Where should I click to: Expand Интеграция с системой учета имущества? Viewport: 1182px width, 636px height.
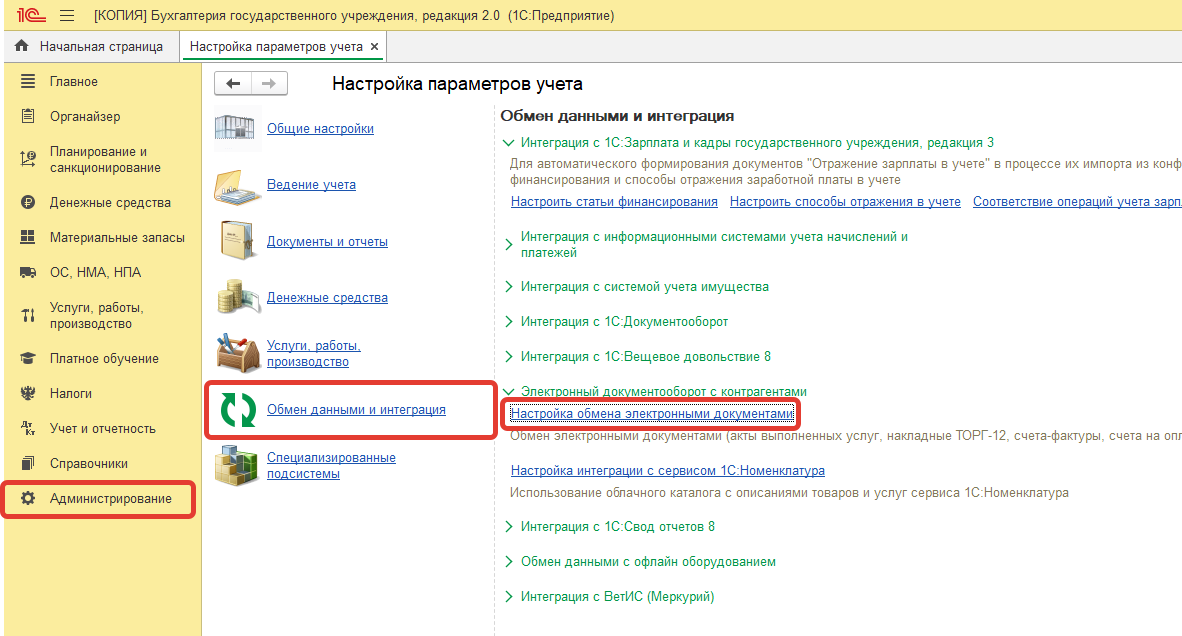[x=509, y=287]
